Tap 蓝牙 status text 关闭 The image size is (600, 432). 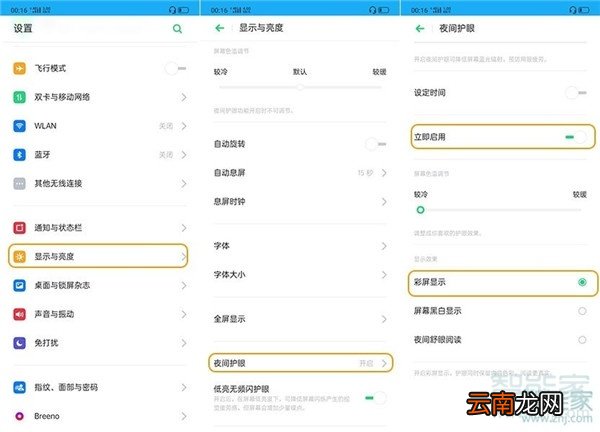click(x=166, y=155)
